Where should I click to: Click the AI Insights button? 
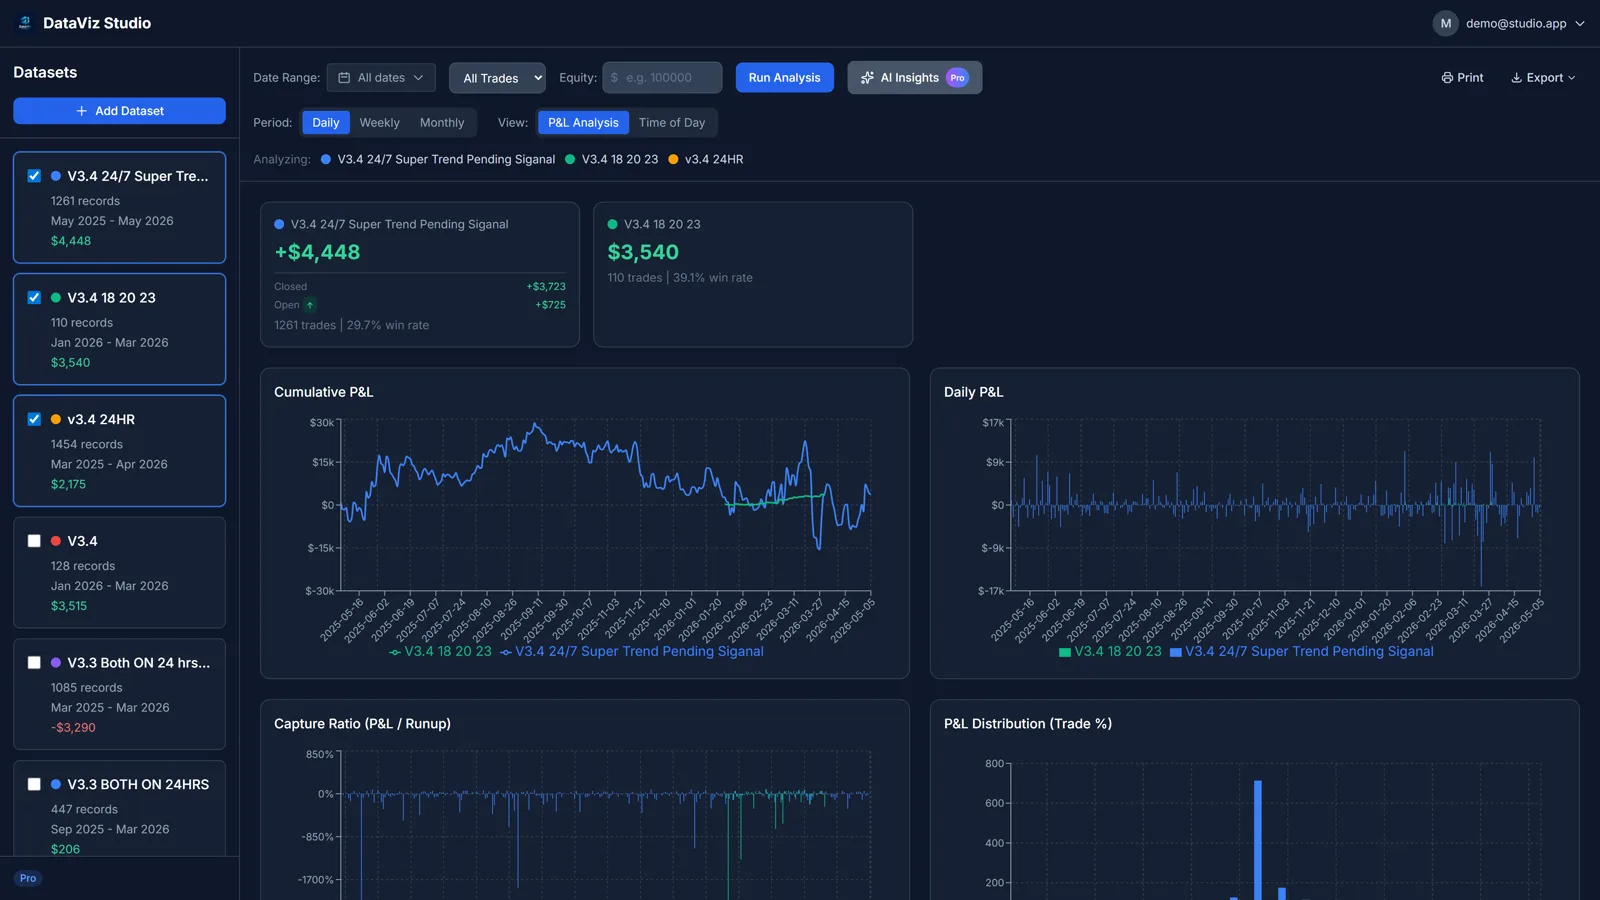click(x=915, y=78)
